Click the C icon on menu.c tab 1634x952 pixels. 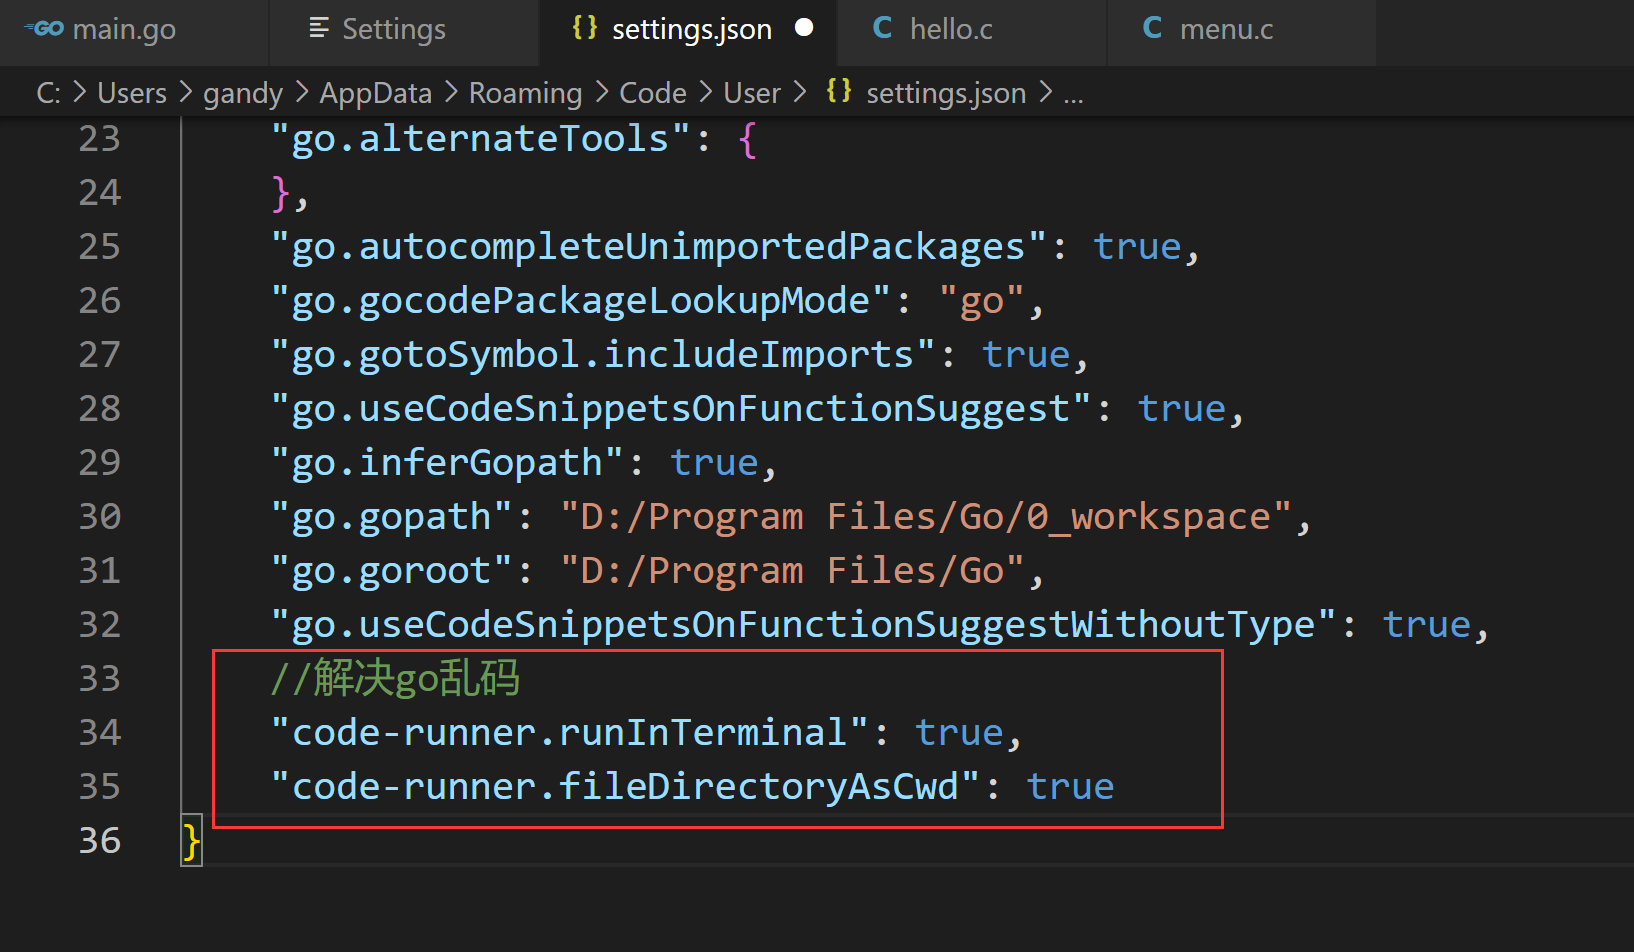(x=1152, y=29)
